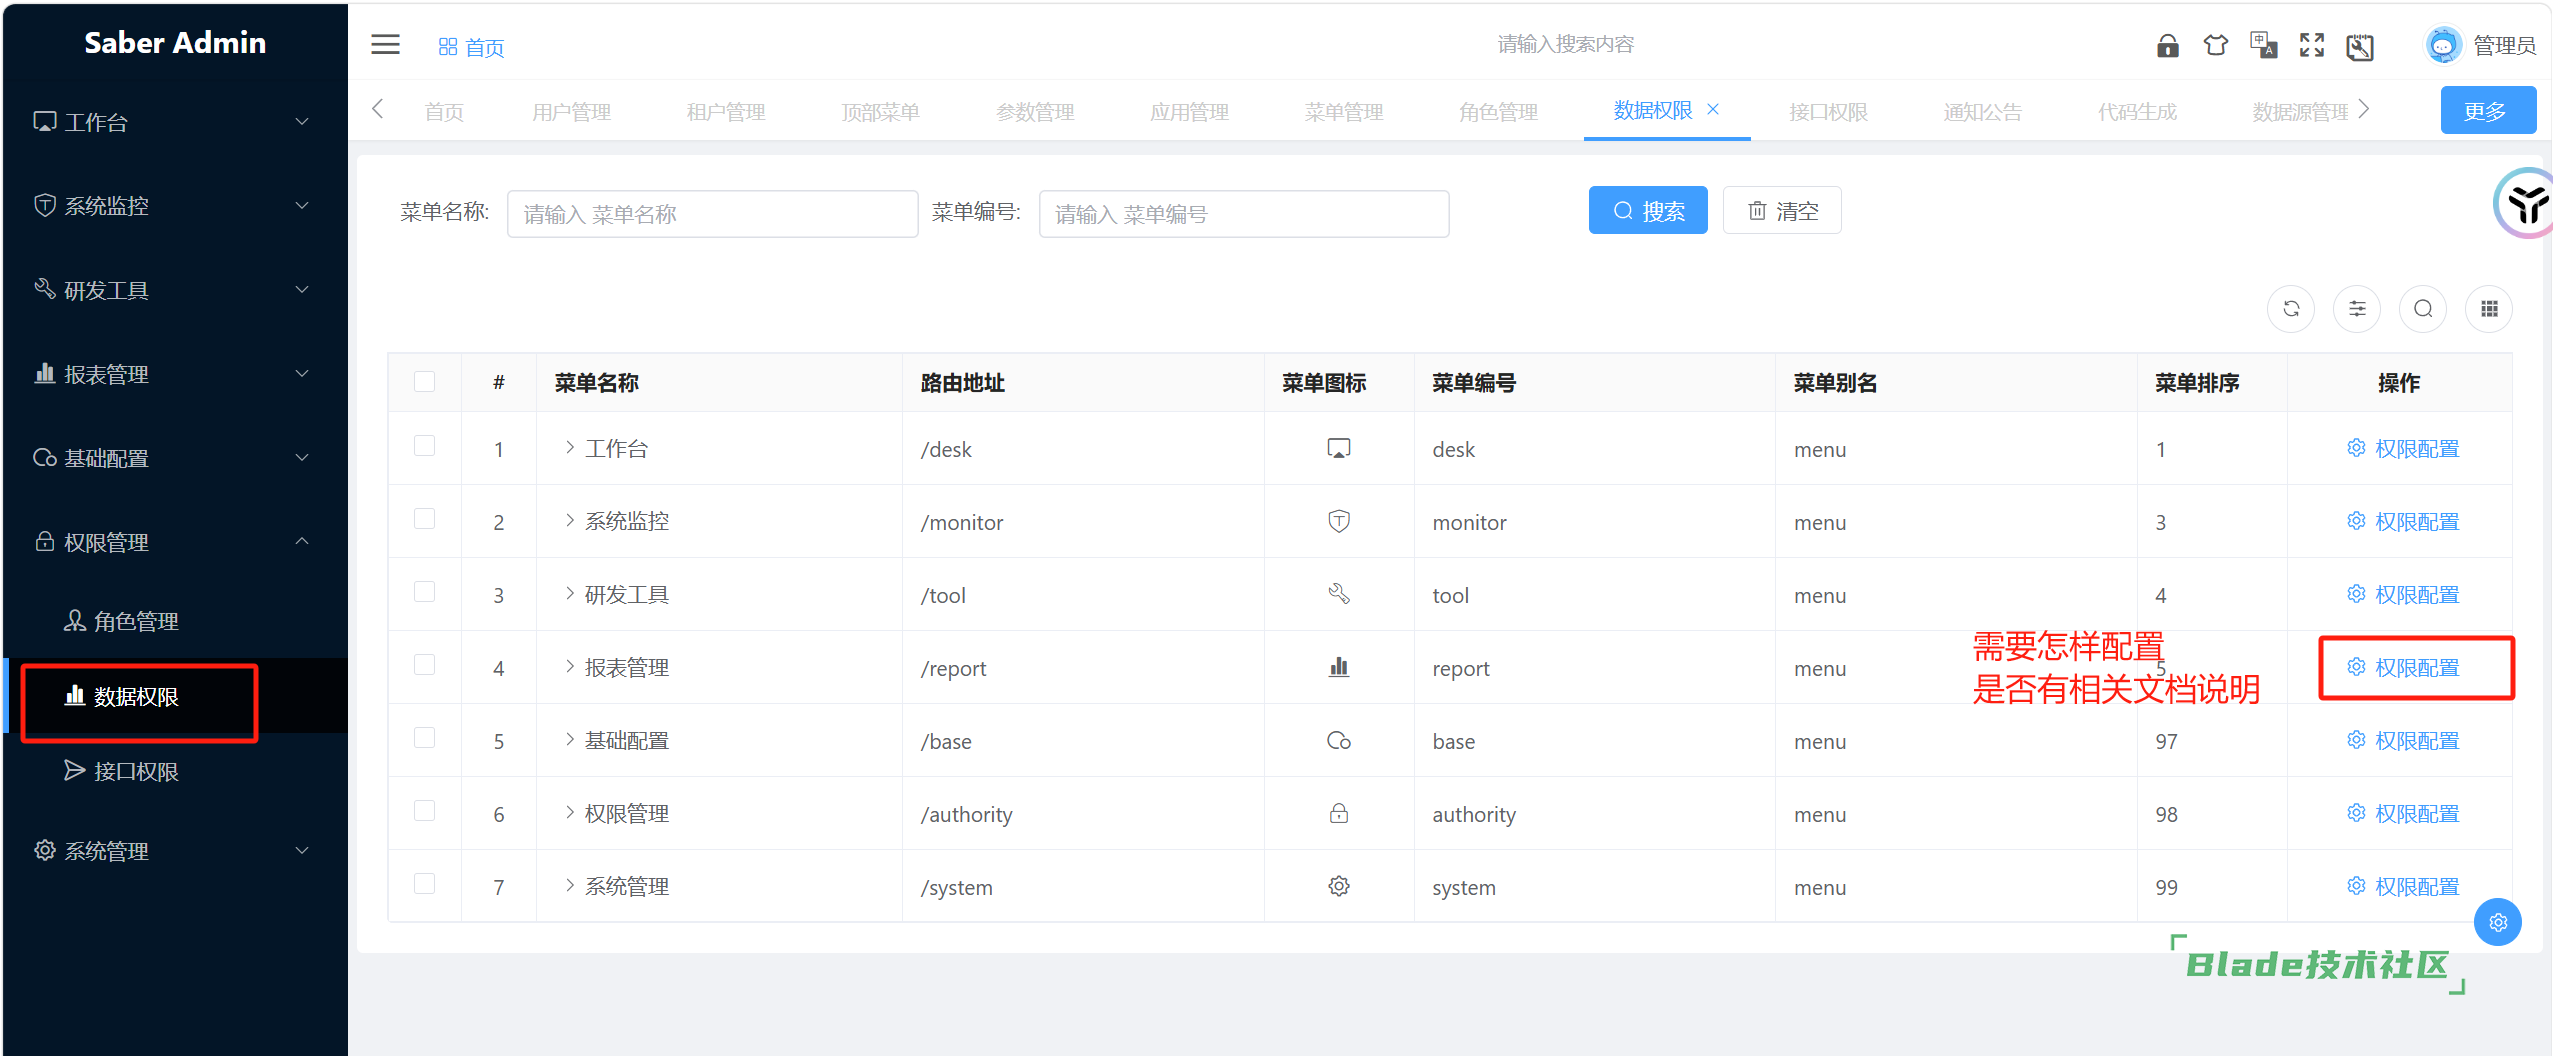This screenshot has height=1056, width=2553.
Task: Check the 研发工具 row checkbox
Action: click(x=424, y=592)
